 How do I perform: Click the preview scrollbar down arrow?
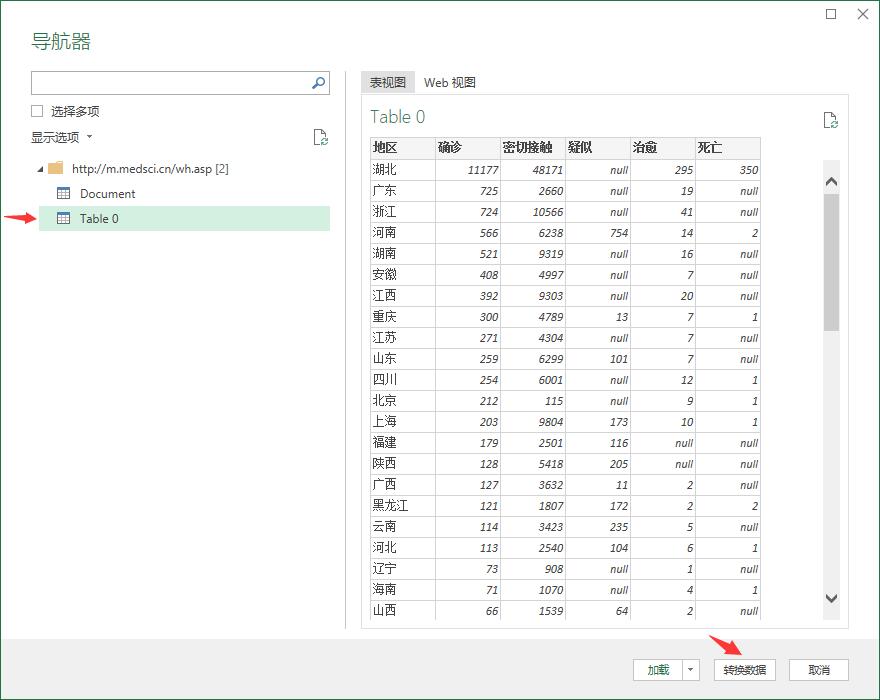(x=831, y=598)
